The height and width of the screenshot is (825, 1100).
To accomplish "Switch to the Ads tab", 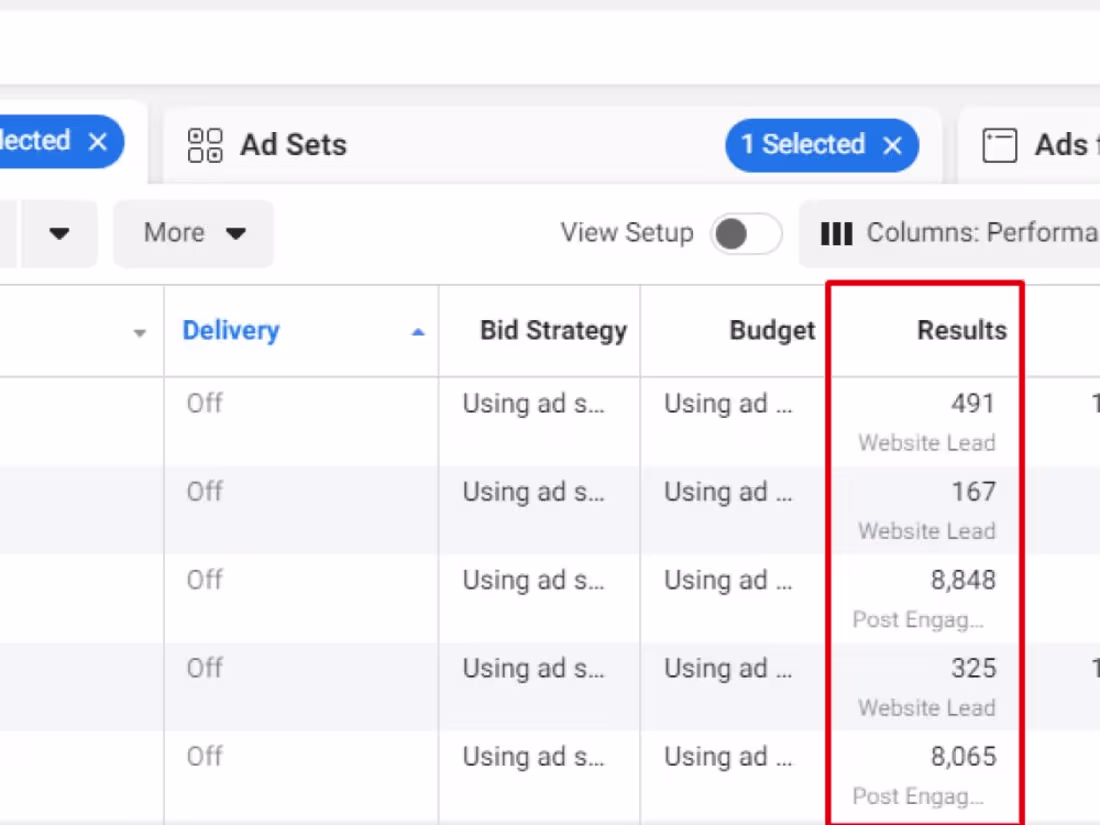I will [x=1060, y=144].
